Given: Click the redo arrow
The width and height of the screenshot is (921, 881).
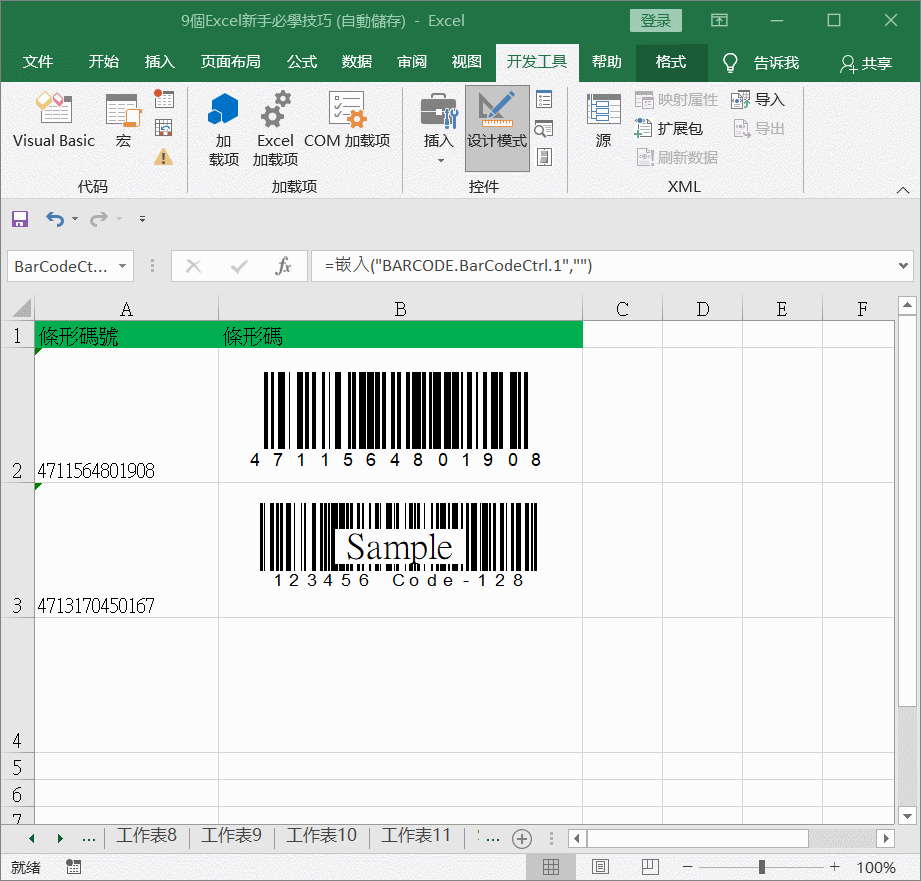Looking at the screenshot, I should [98, 219].
